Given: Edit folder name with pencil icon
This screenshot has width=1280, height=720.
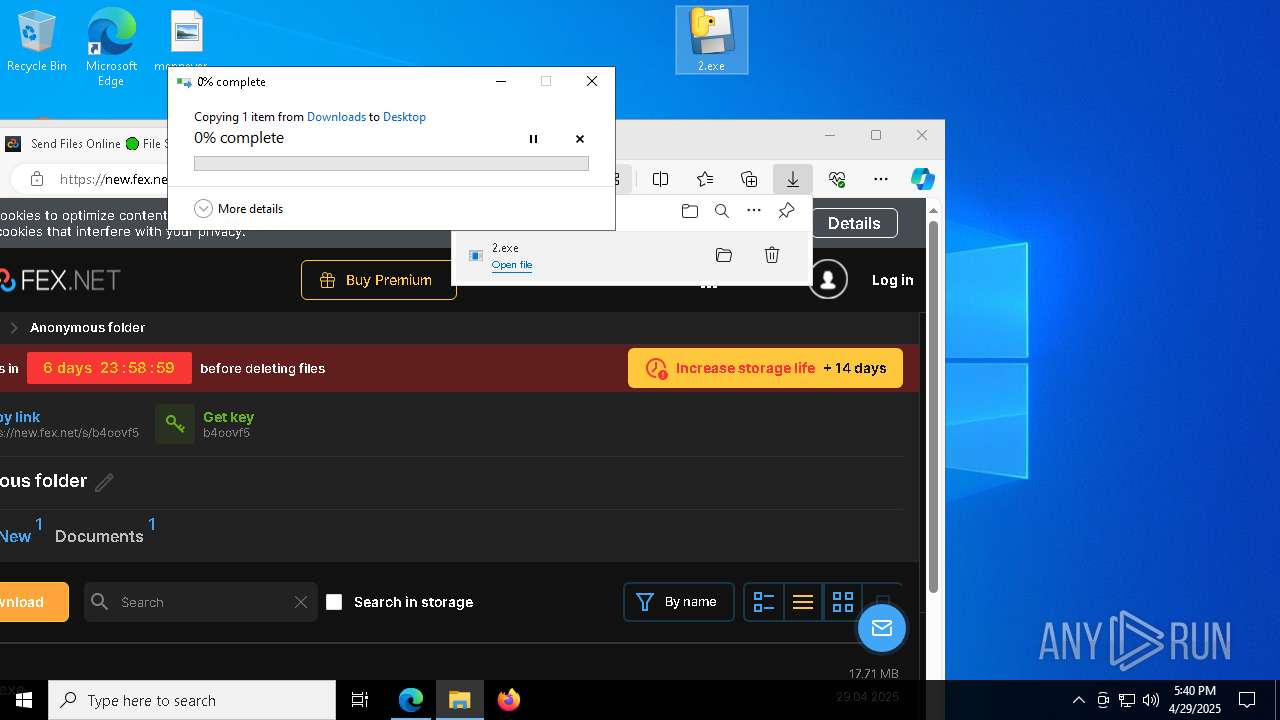Looking at the screenshot, I should tap(104, 482).
